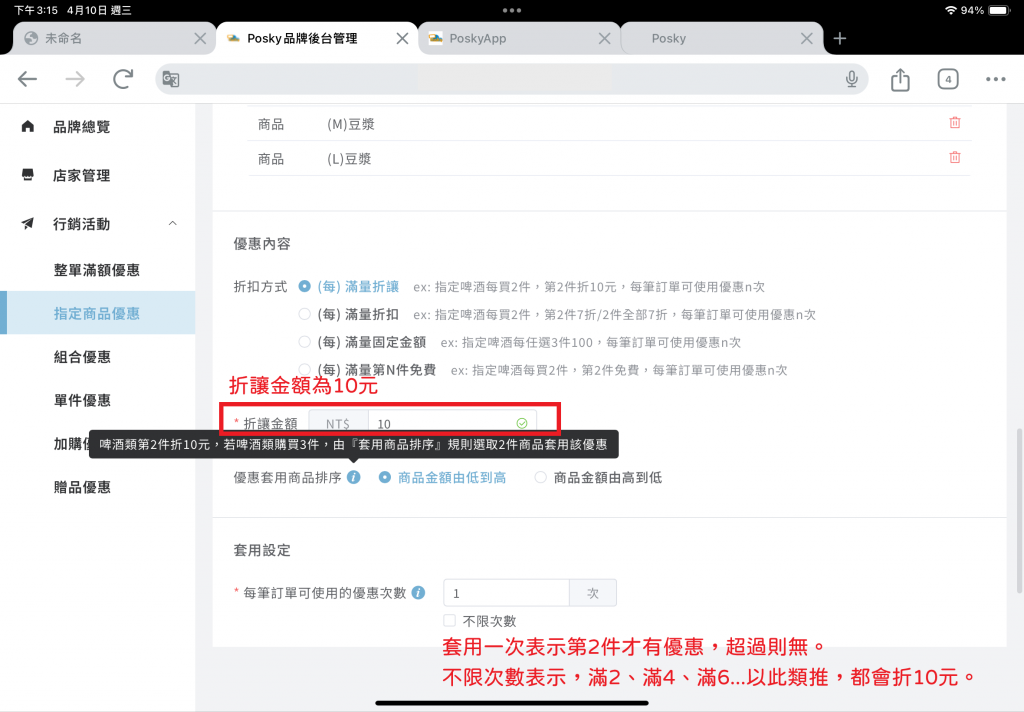Tap the multitasking three dots at top
Screen dimensions: 1024x712
point(512,10)
